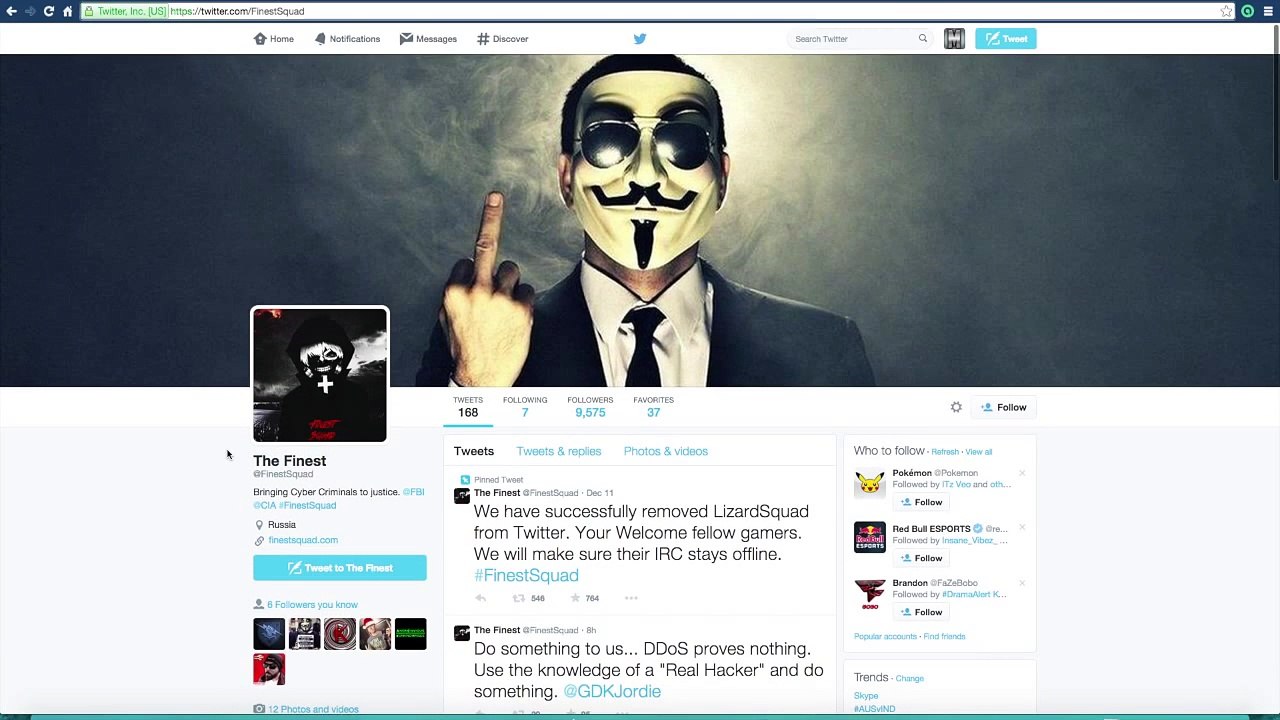Screen dimensions: 1280x720
Task: View the Tweets count of 168
Action: coord(468,407)
